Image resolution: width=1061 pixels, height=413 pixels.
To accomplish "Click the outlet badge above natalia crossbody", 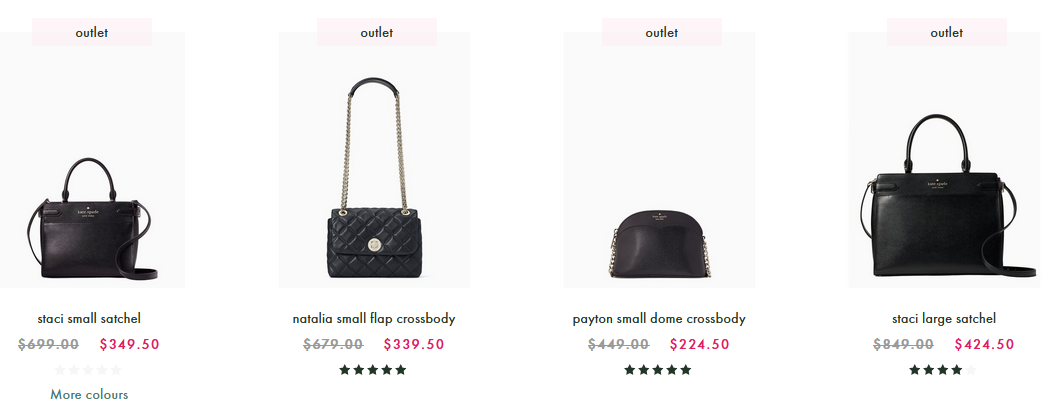I will tap(377, 32).
